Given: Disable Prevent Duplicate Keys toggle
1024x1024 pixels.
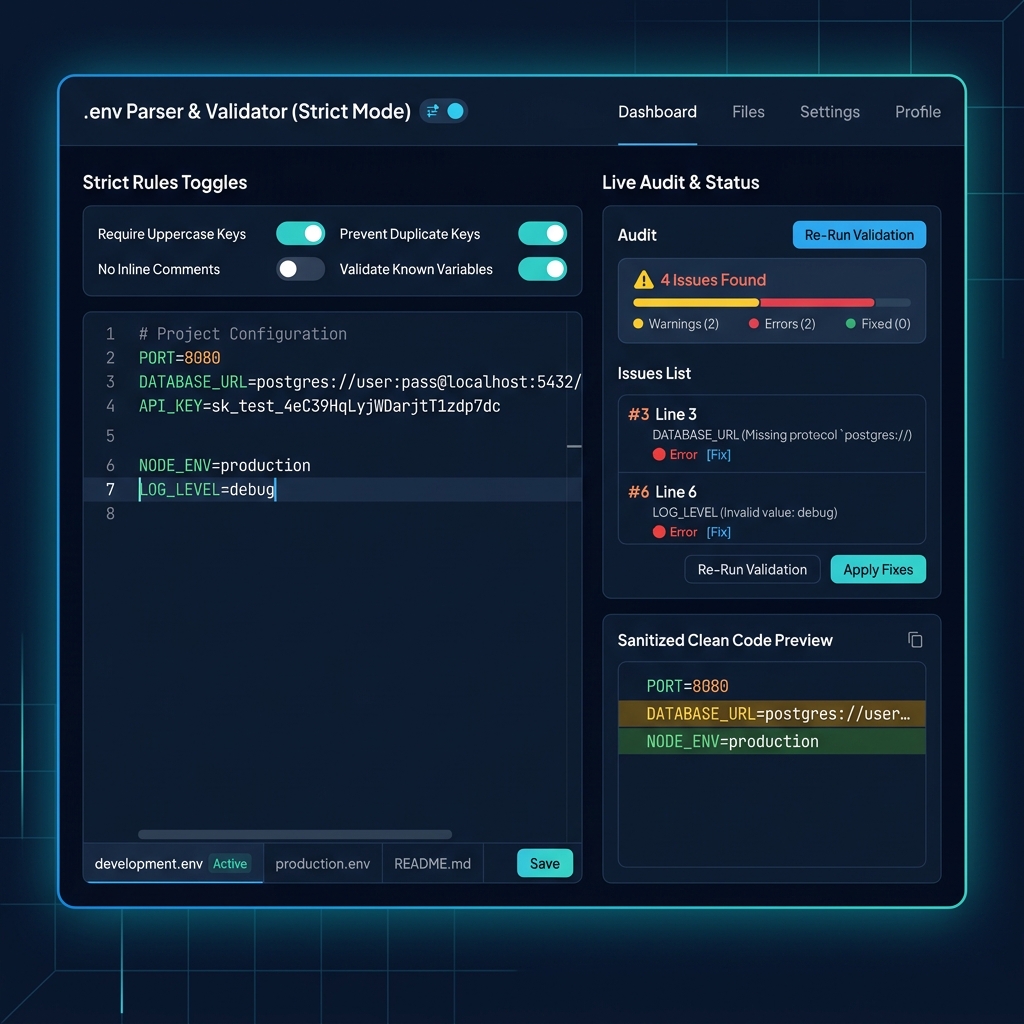Looking at the screenshot, I should point(542,234).
